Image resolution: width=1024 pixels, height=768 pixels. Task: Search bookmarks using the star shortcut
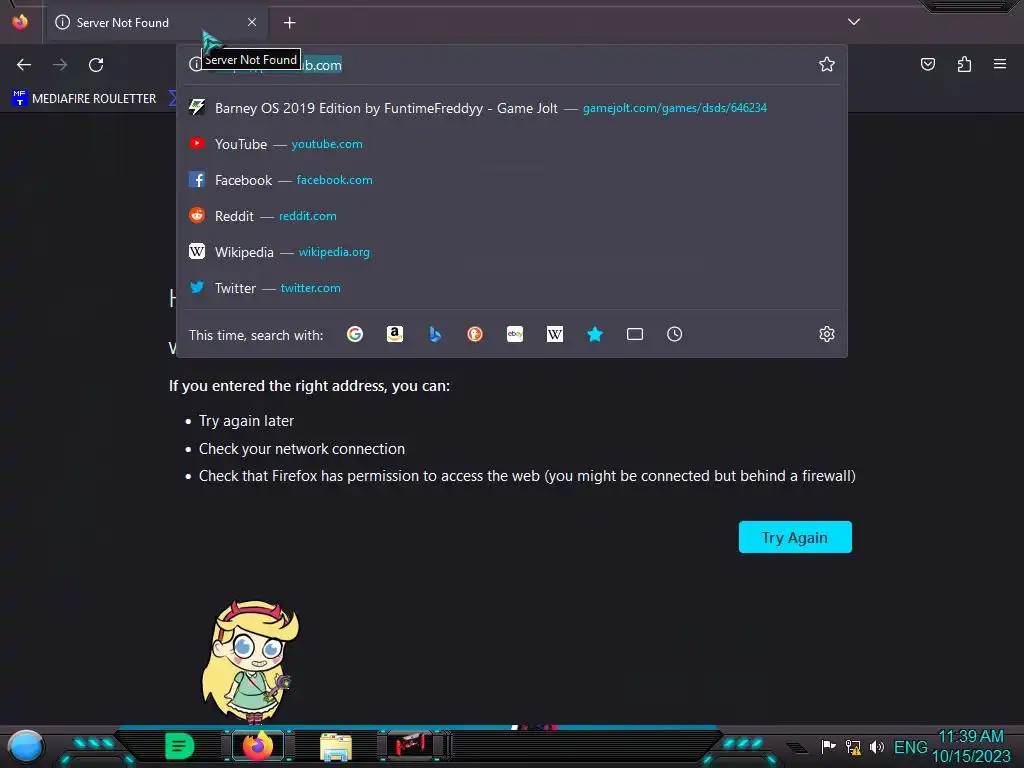click(594, 334)
